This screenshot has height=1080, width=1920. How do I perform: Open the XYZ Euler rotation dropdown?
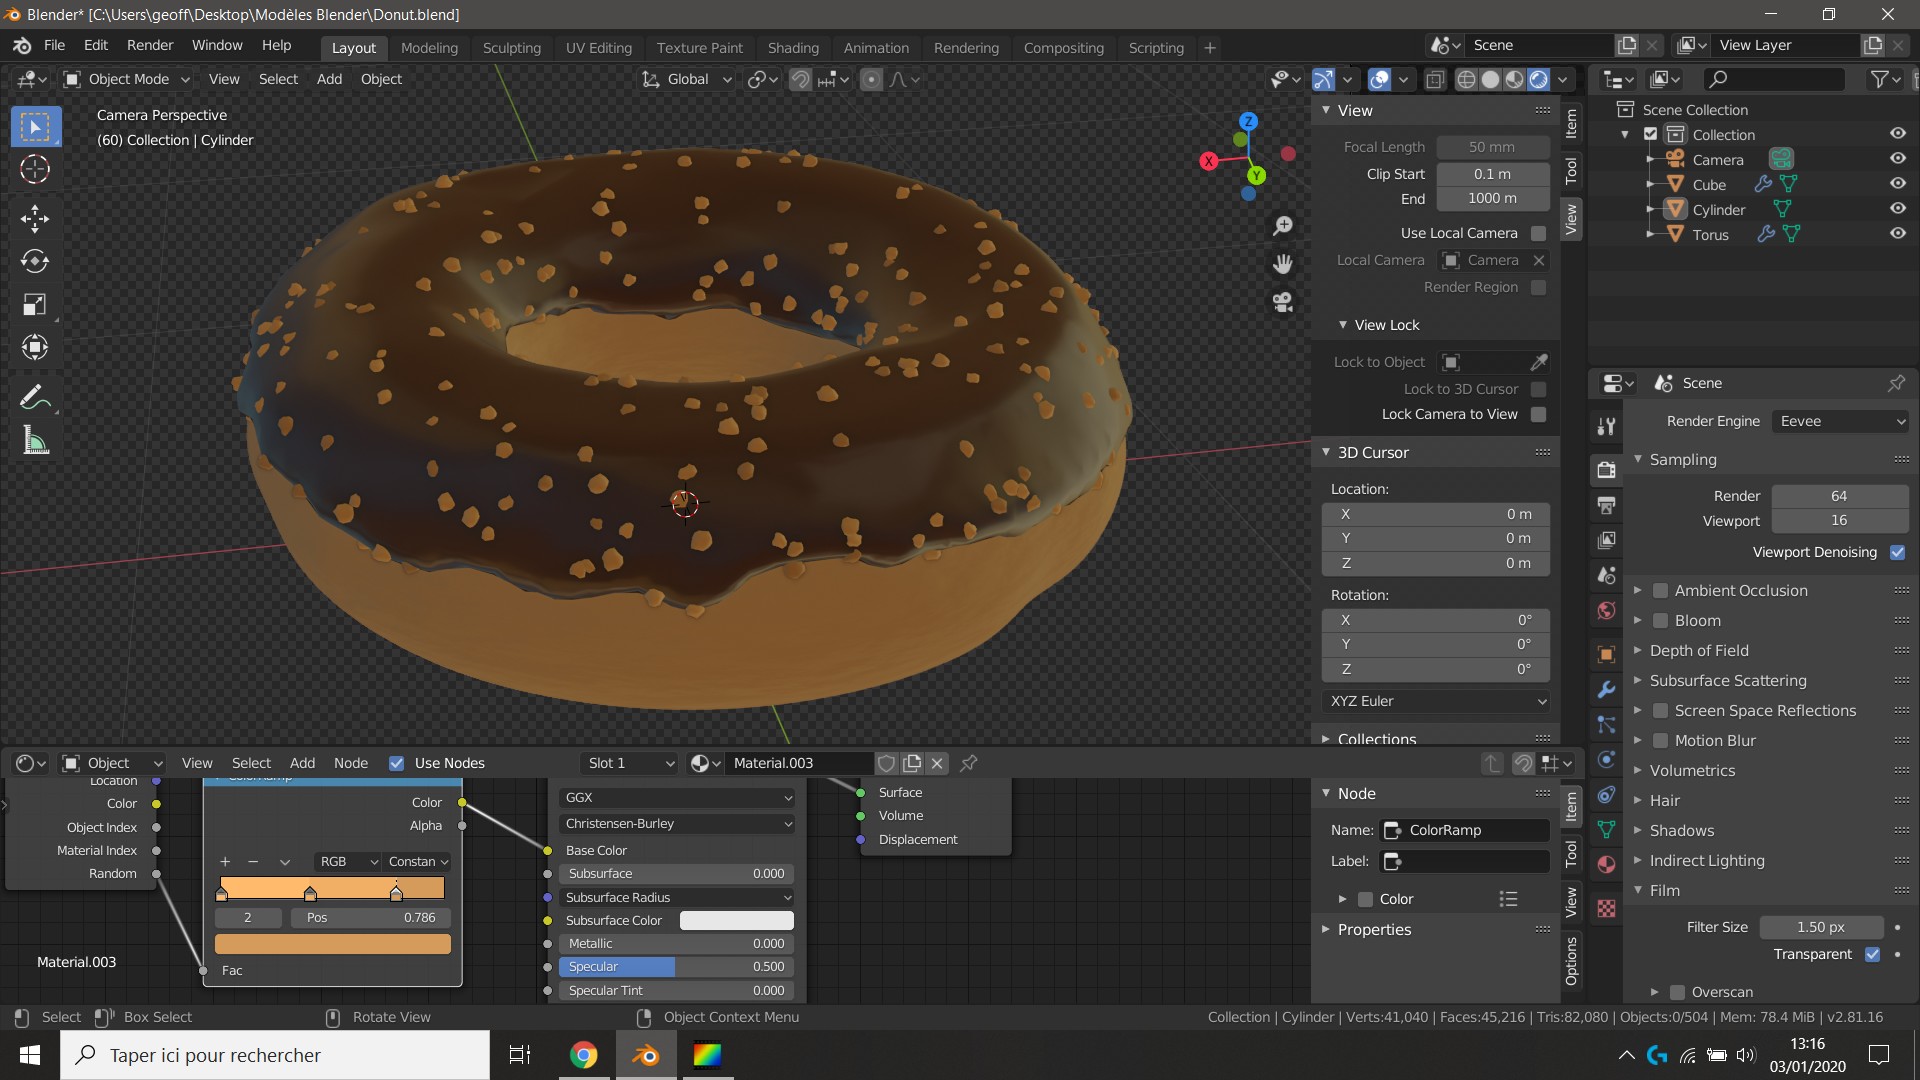click(1436, 701)
